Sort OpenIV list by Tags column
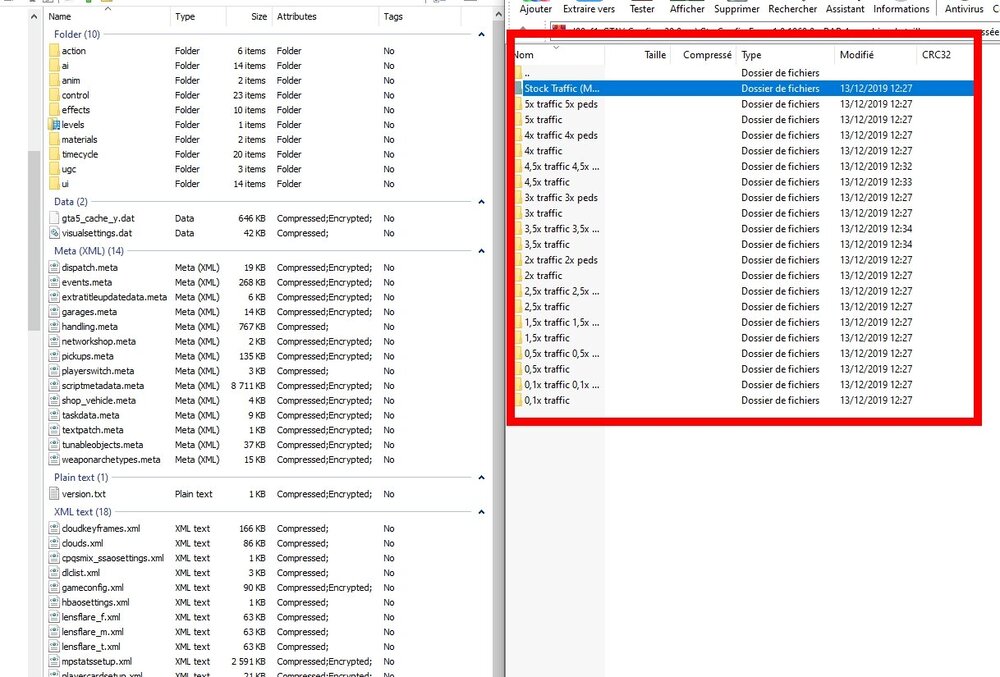 [x=418, y=17]
